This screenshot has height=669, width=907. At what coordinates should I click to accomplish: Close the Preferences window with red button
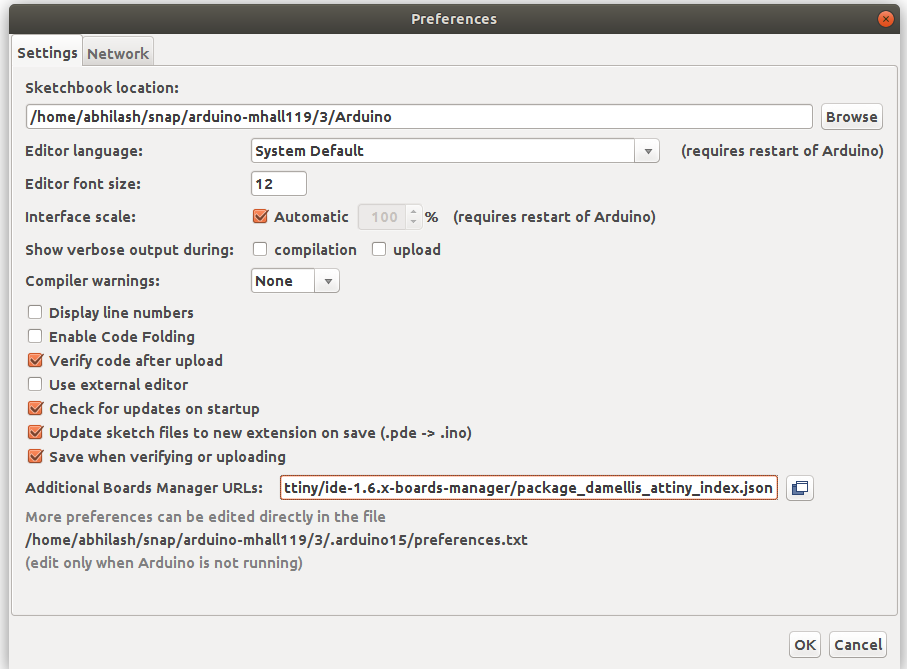pos(885,19)
